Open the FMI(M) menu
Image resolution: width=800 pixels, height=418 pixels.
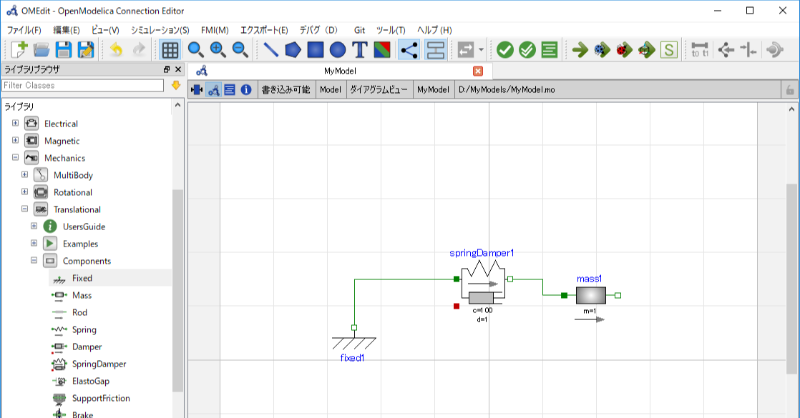click(x=215, y=30)
